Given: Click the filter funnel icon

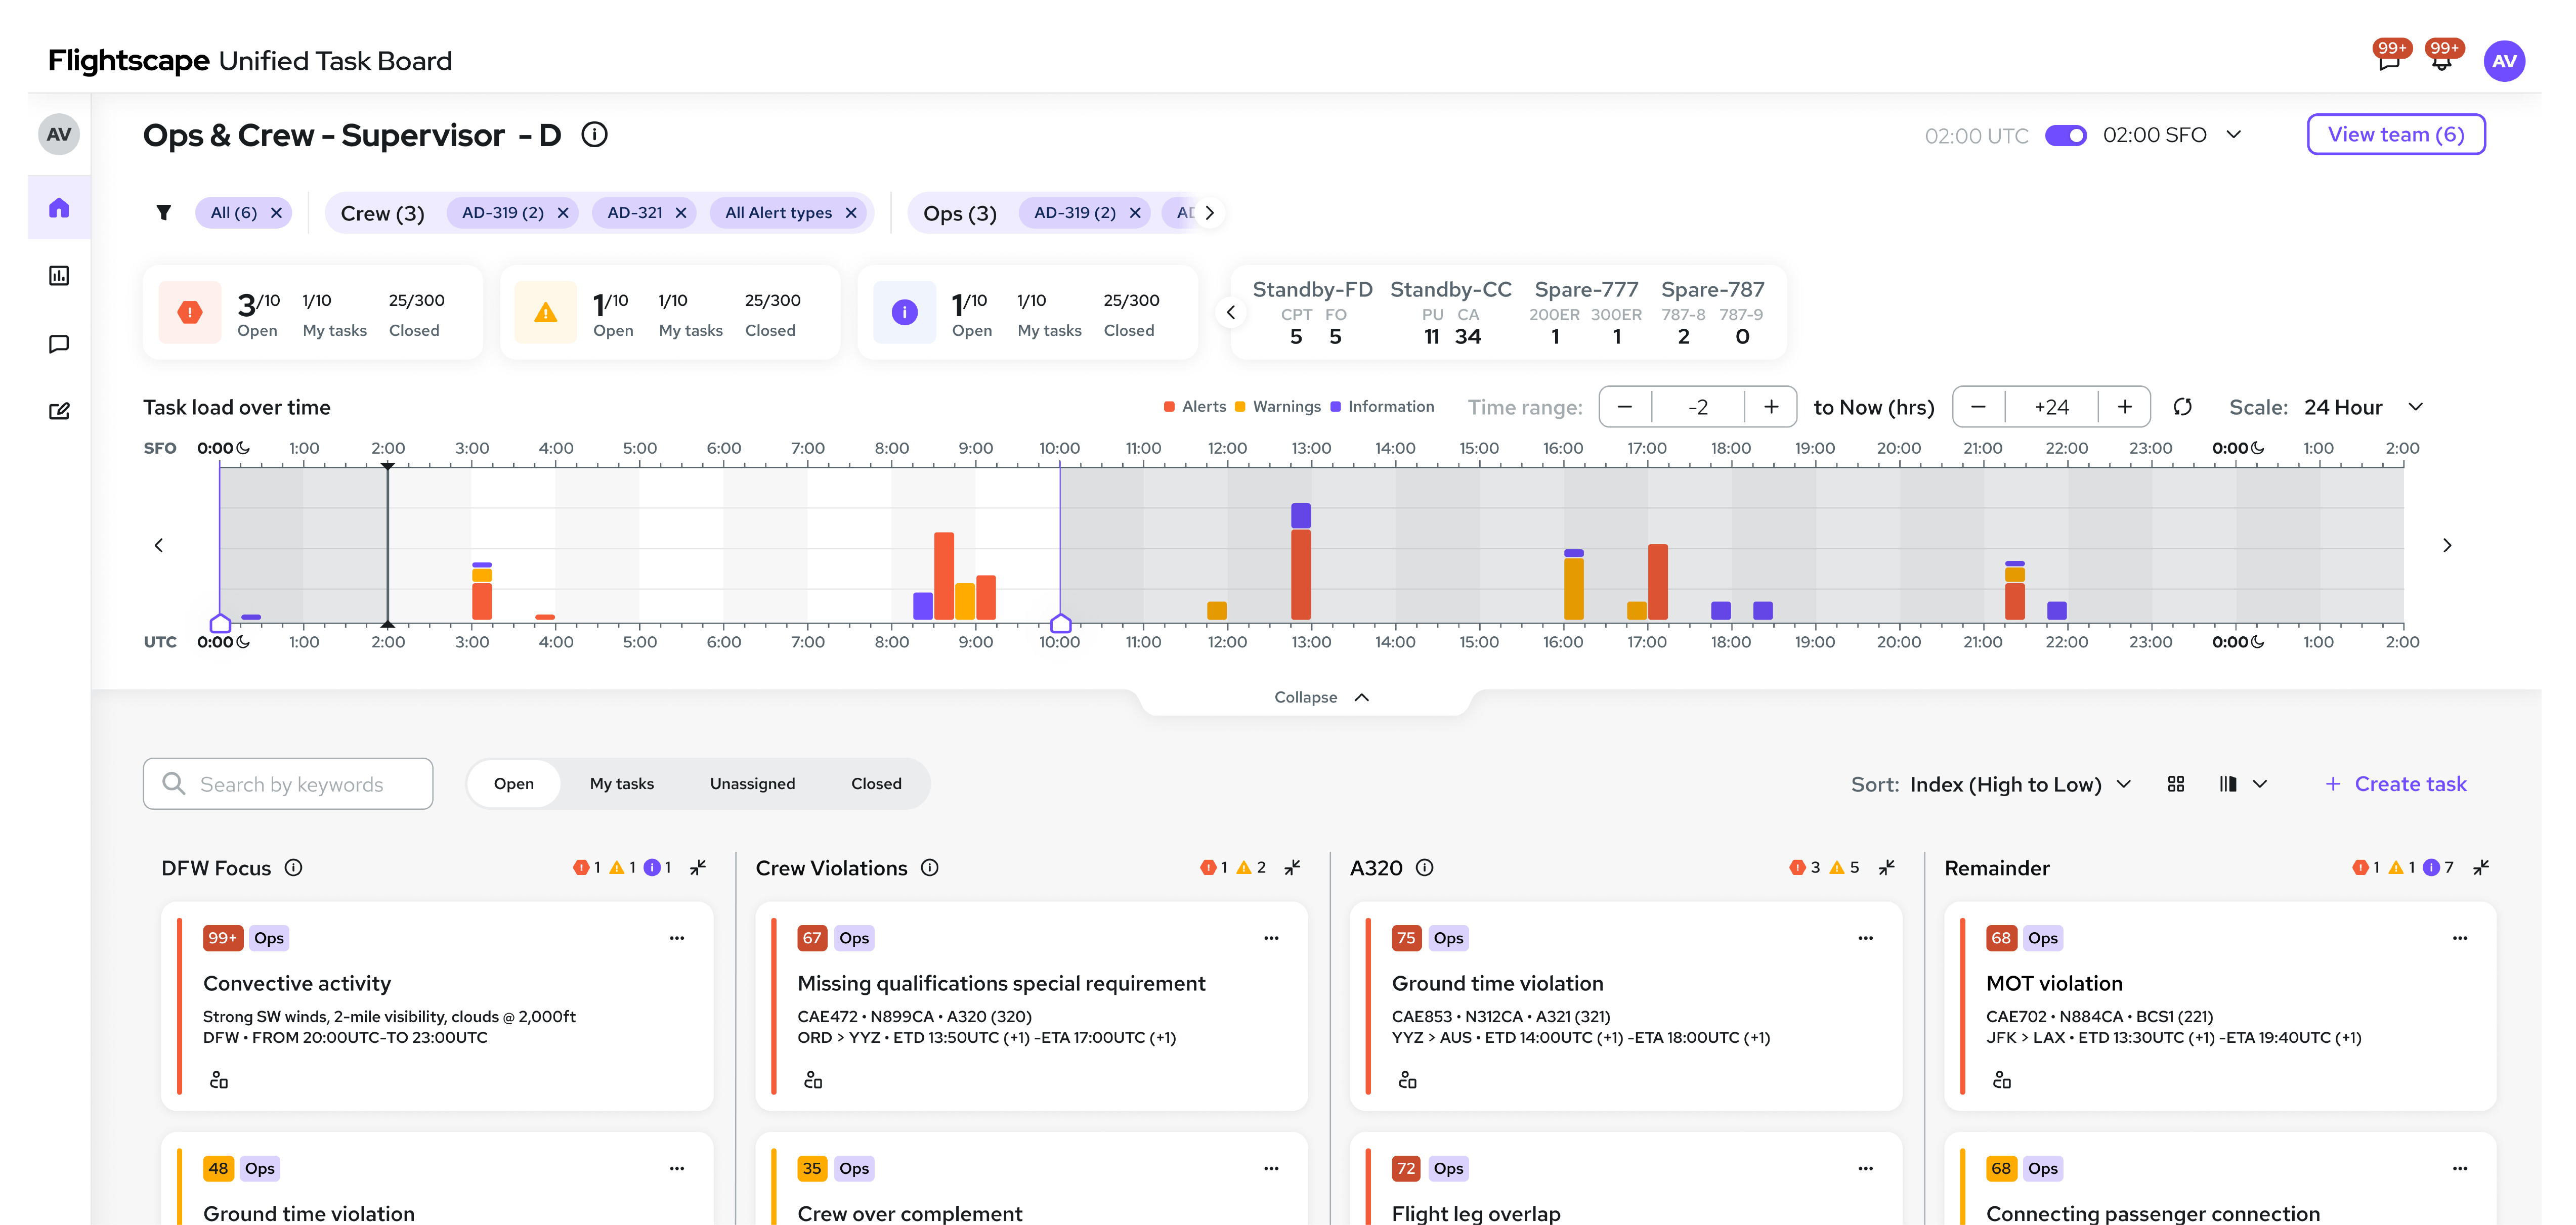Looking at the screenshot, I should tap(164, 213).
